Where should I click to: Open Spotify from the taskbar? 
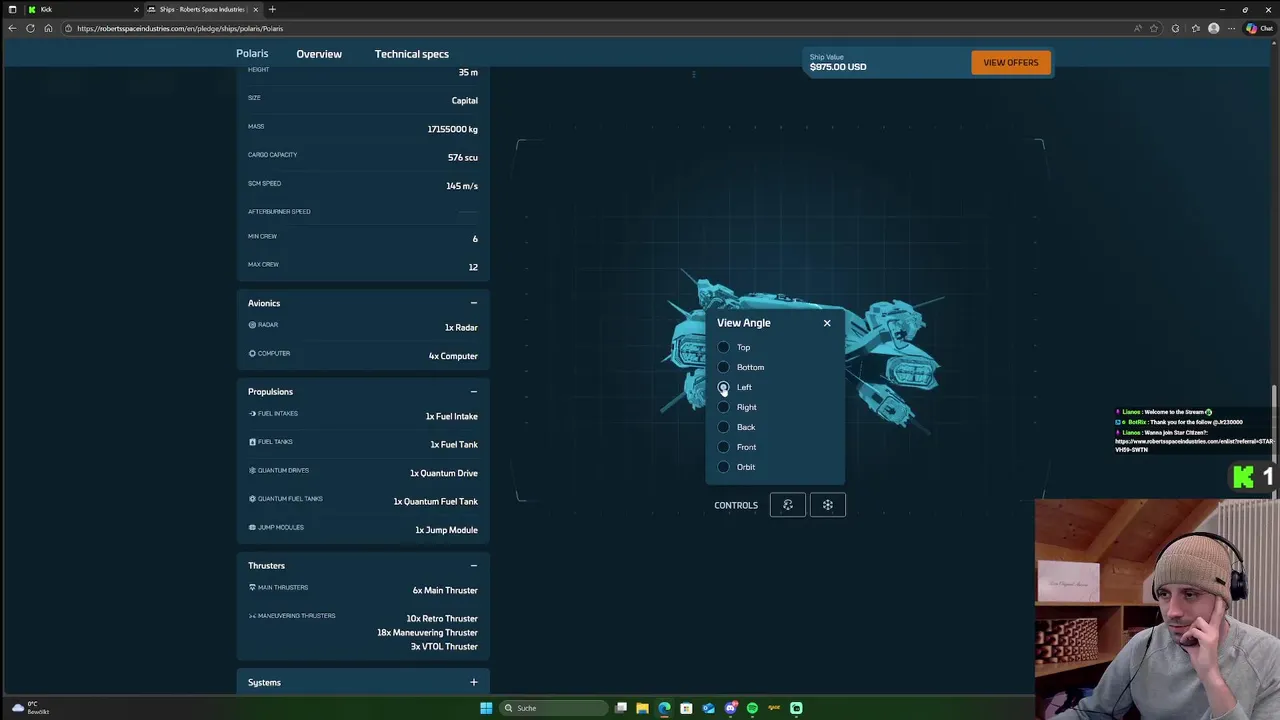pos(752,708)
